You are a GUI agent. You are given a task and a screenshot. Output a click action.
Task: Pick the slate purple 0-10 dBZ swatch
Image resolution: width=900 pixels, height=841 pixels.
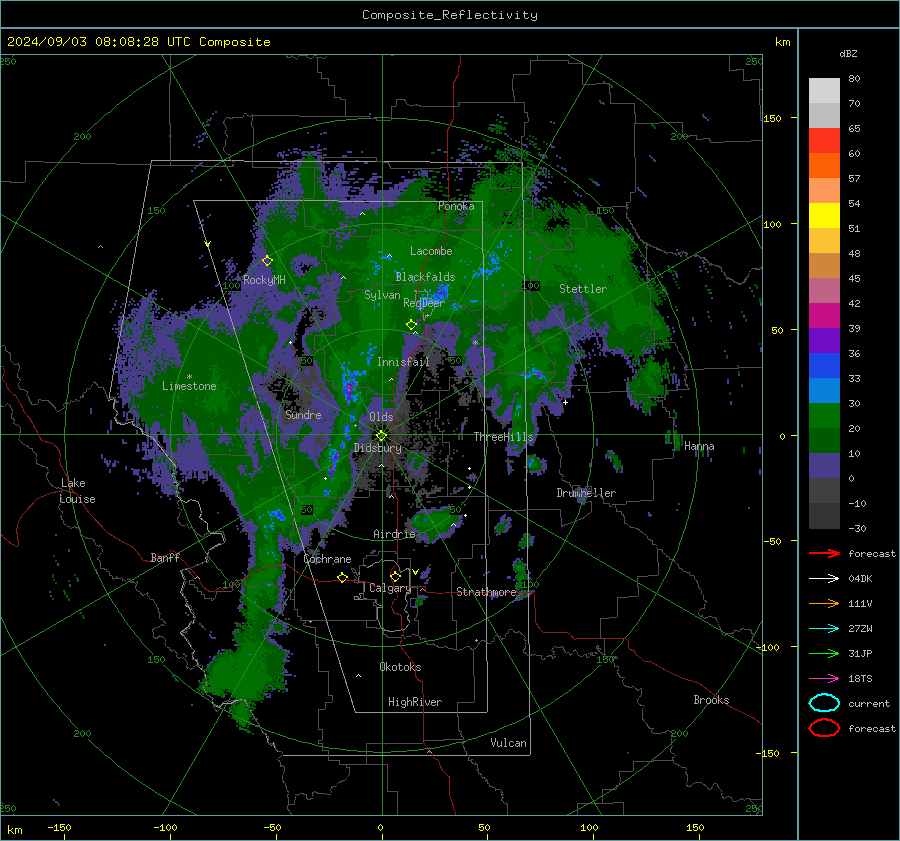coord(824,466)
